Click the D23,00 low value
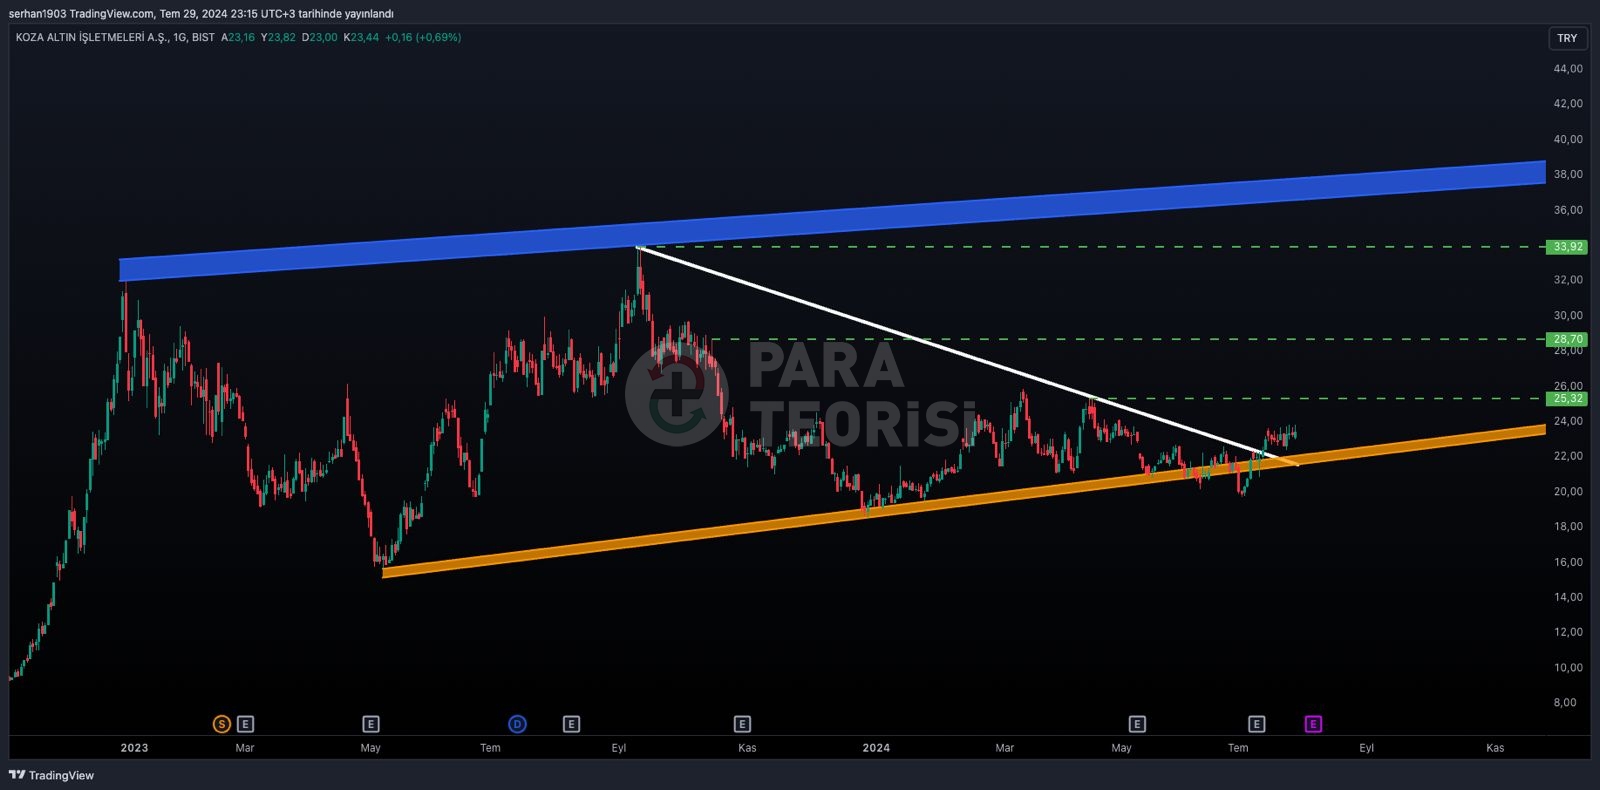 click(320, 37)
